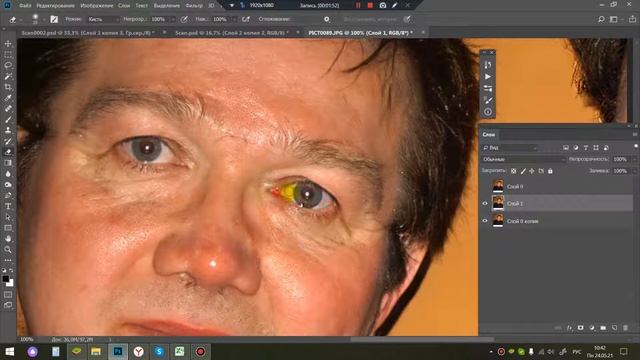640x360 pixels.
Task: Select the Dodge tool
Action: coord(8,184)
